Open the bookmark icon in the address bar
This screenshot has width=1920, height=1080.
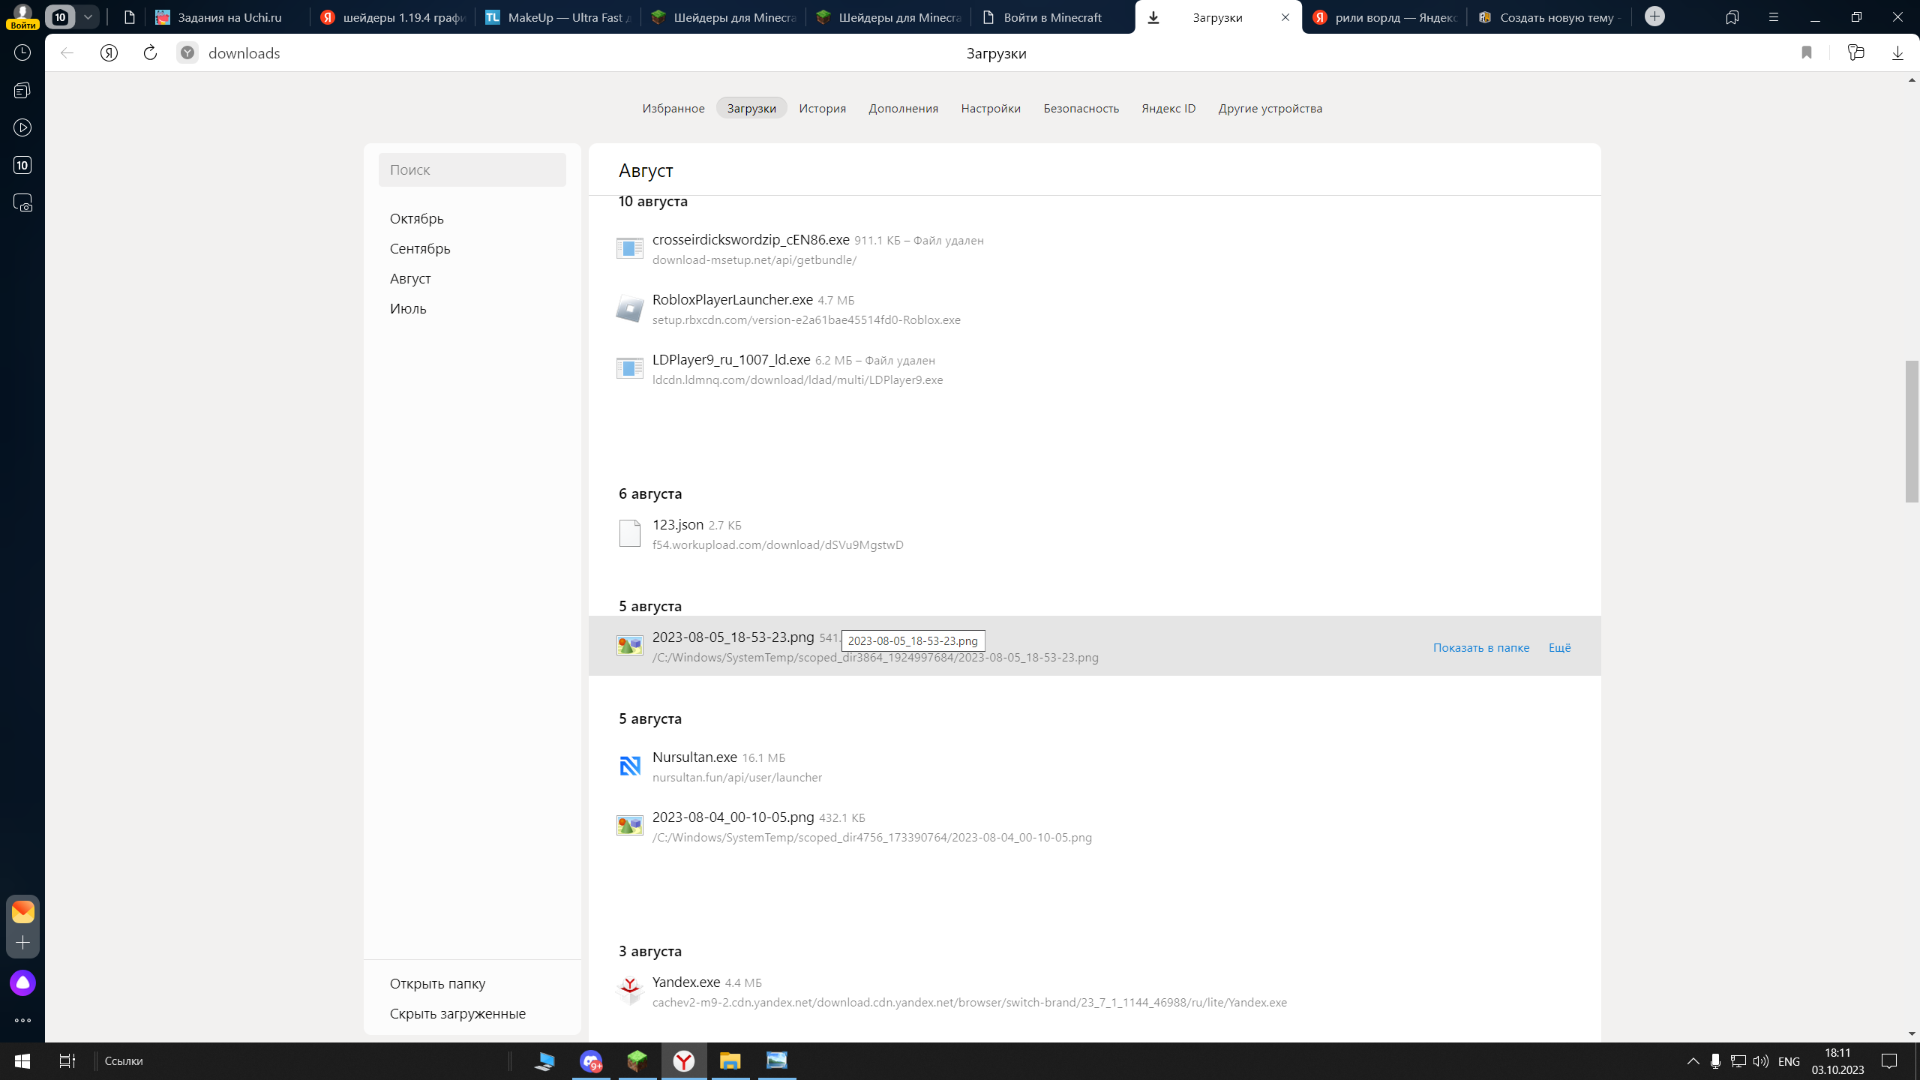pos(1806,53)
